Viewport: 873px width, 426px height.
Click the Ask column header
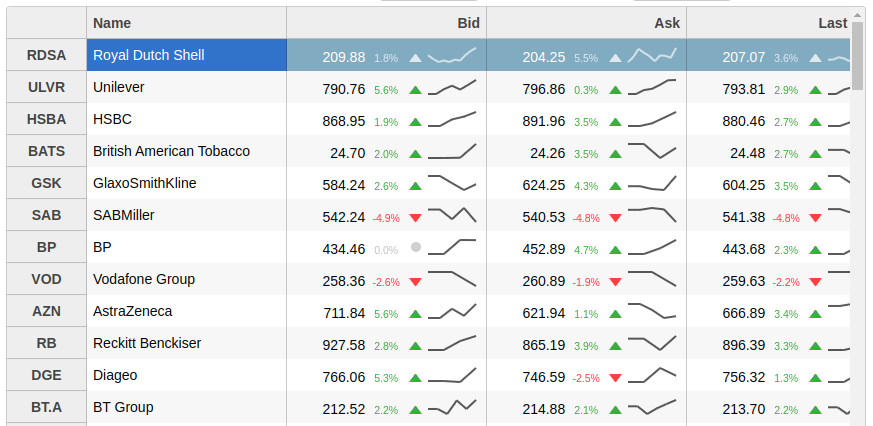coord(586,23)
